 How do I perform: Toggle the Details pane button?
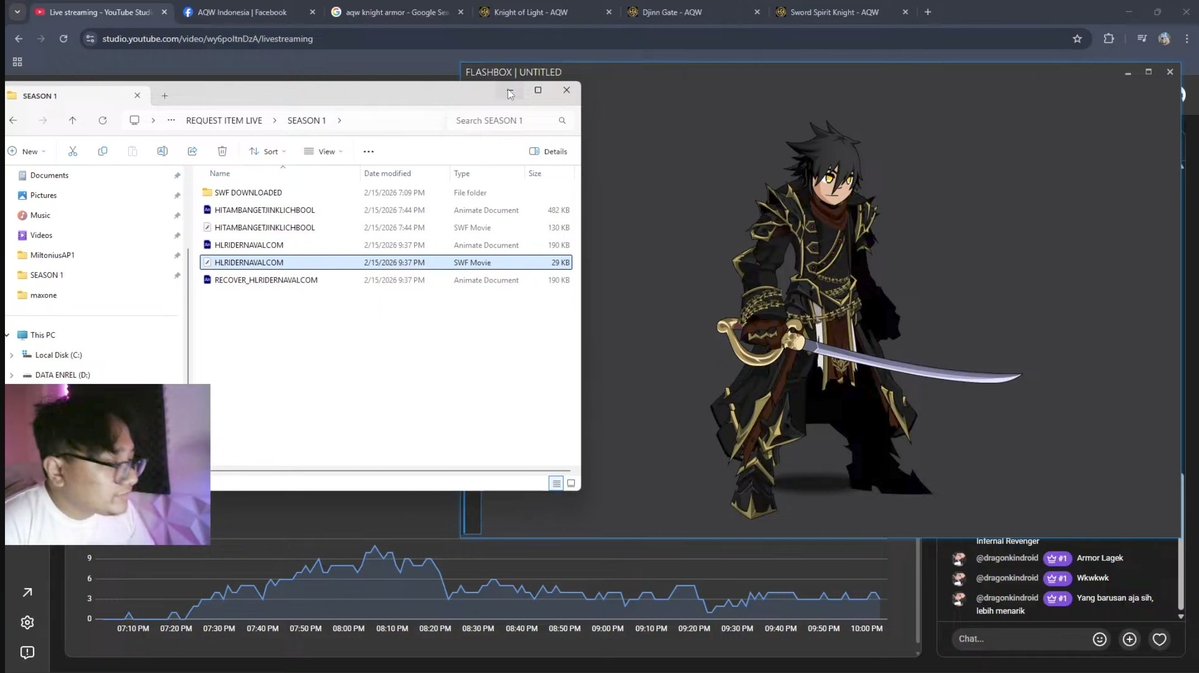point(548,151)
